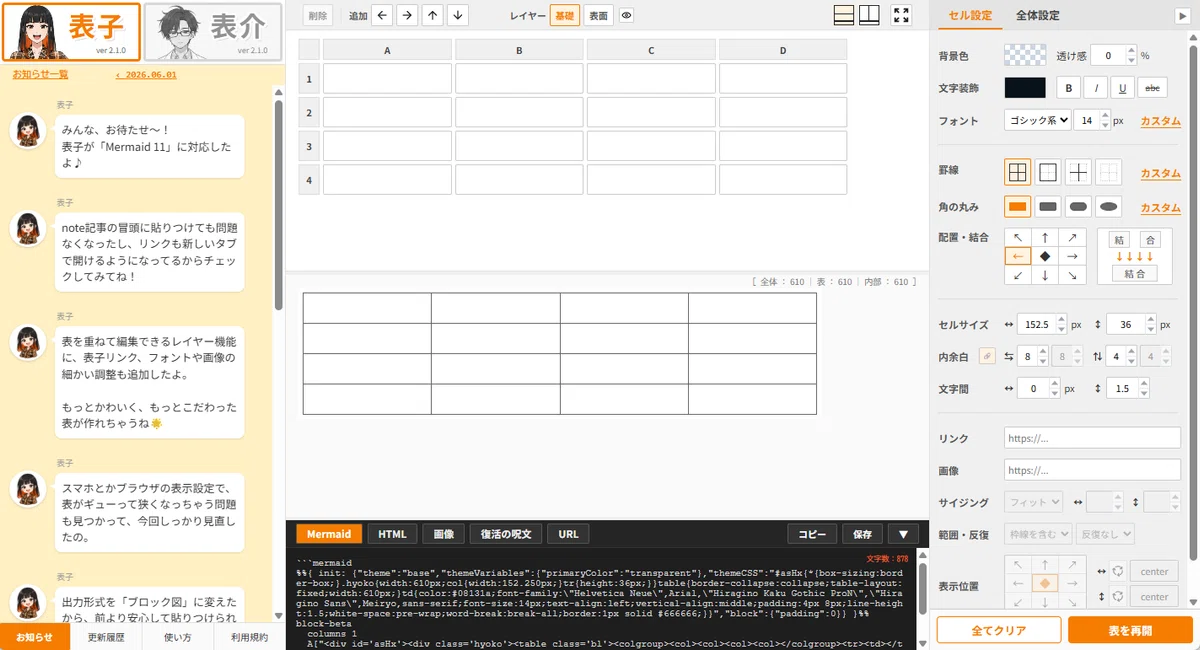Screen dimensions: 1200x650
Task: Choose the ellipse corner shape
Action: 1108,207
